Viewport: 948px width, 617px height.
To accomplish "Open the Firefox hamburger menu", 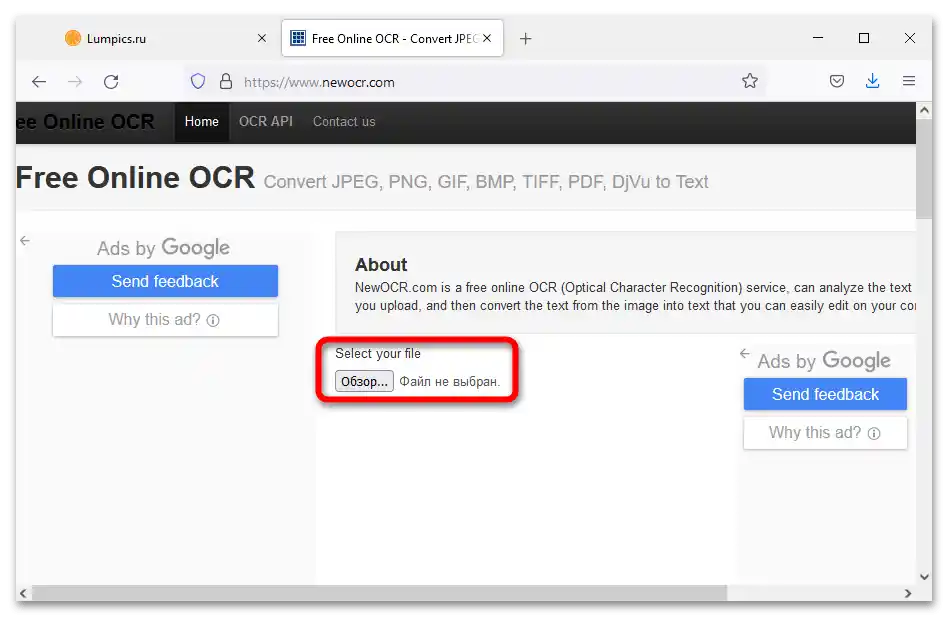I will tap(909, 81).
